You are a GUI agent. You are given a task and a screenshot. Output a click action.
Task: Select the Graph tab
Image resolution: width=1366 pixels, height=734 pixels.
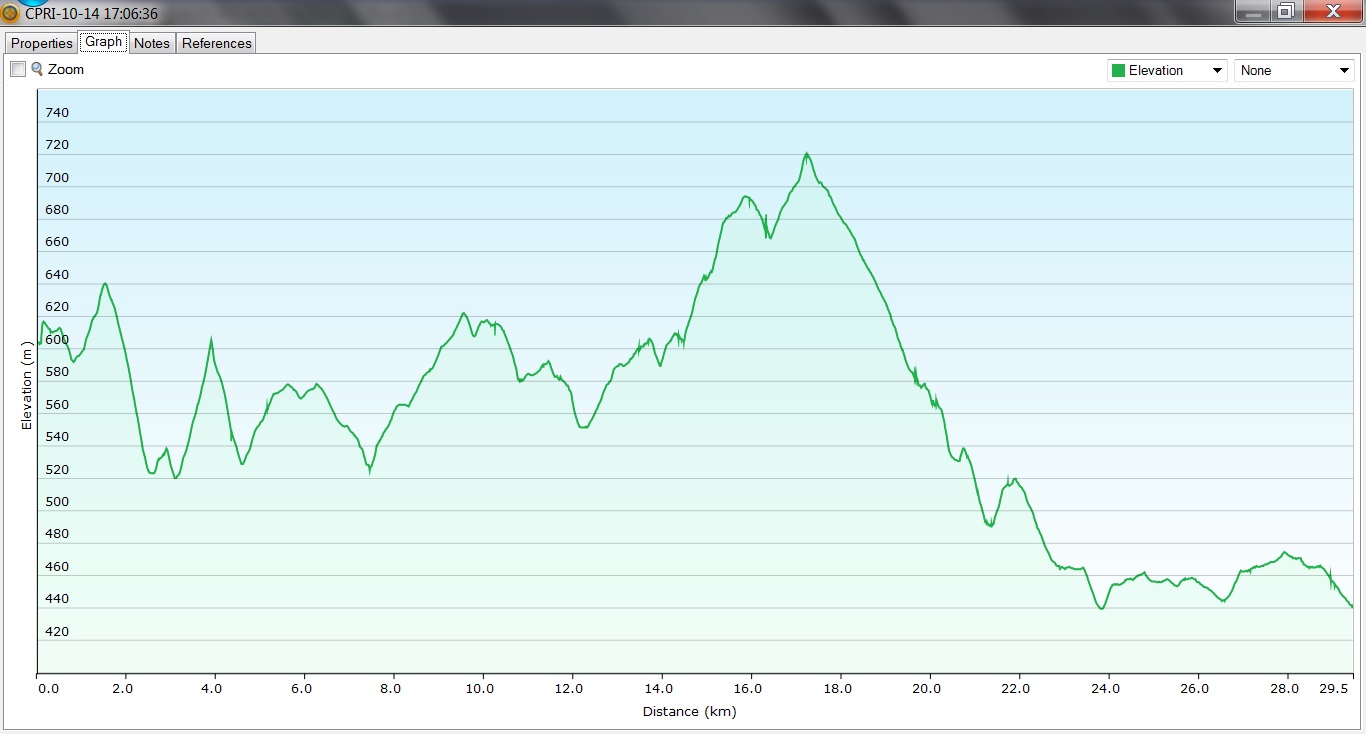point(104,42)
